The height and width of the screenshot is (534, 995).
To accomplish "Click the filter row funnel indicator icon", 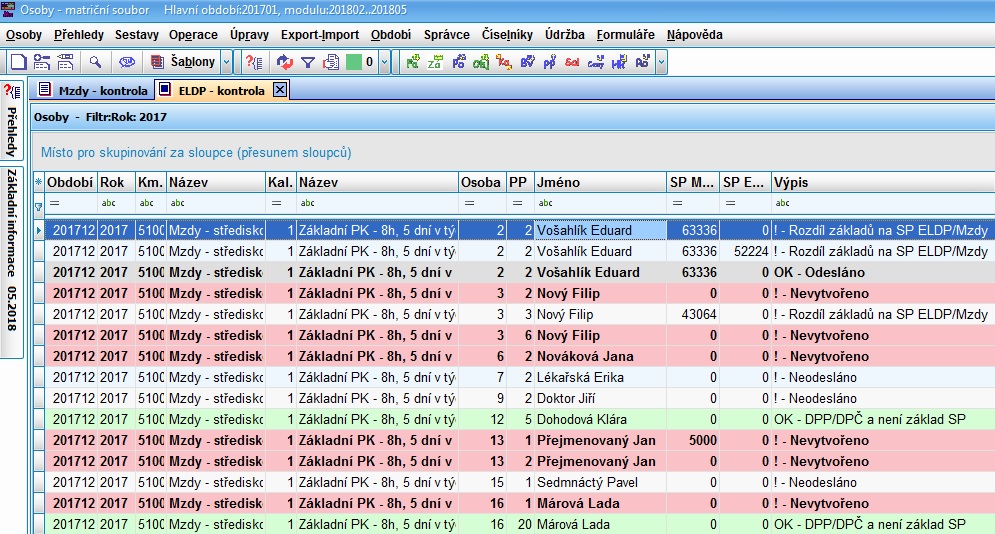I will (x=38, y=206).
